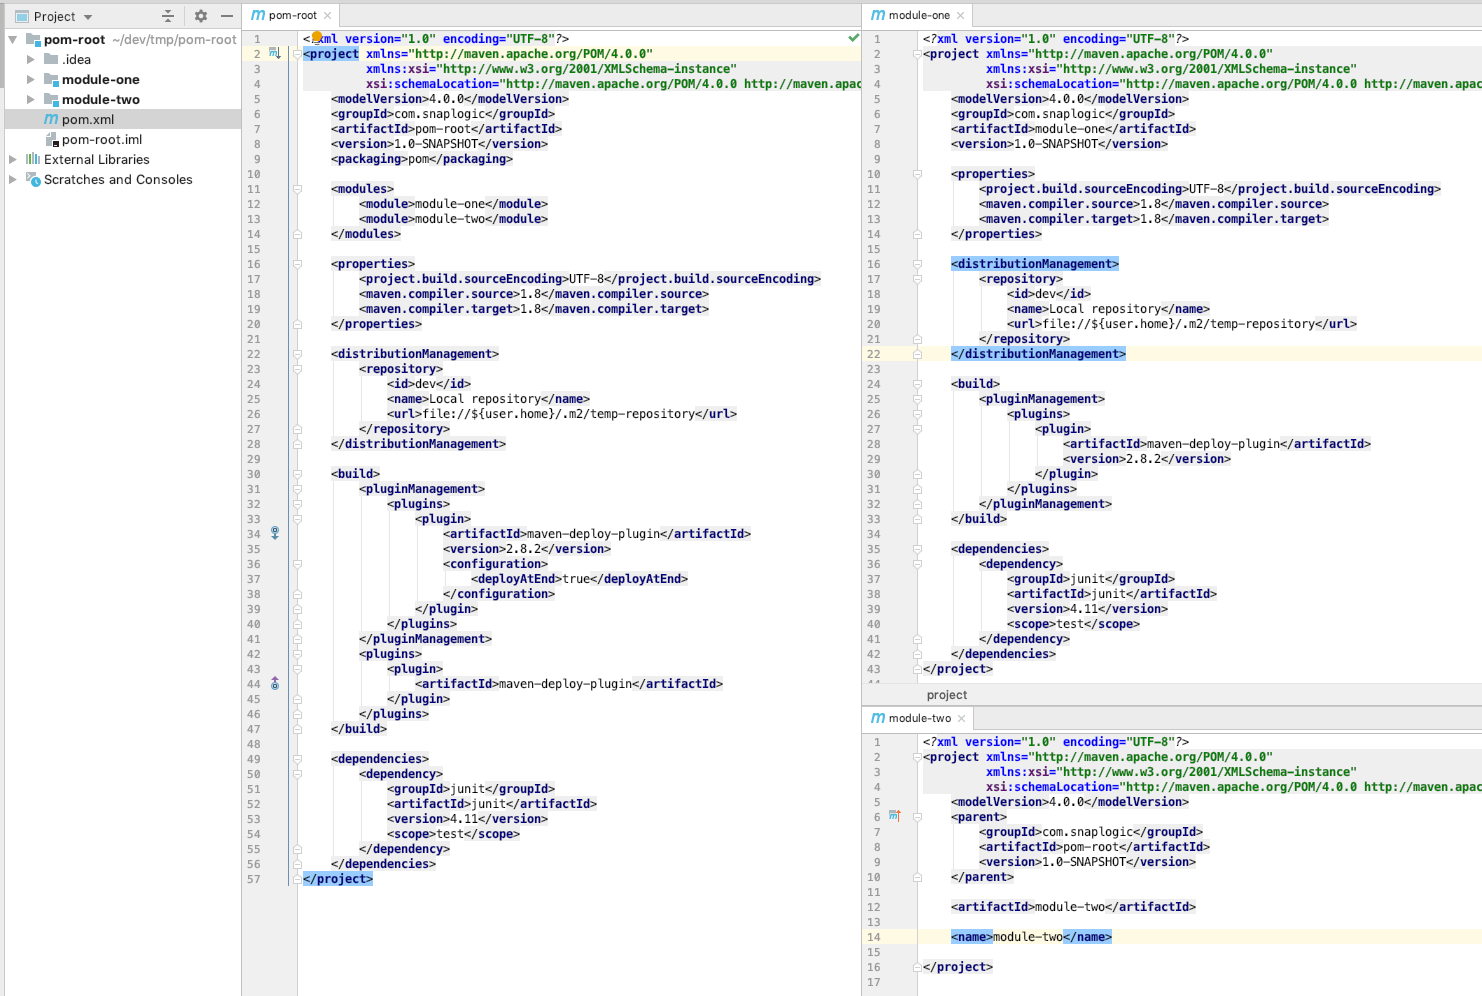Click the project breadcrumb under module-one editor
1482x996 pixels.
coord(946,695)
